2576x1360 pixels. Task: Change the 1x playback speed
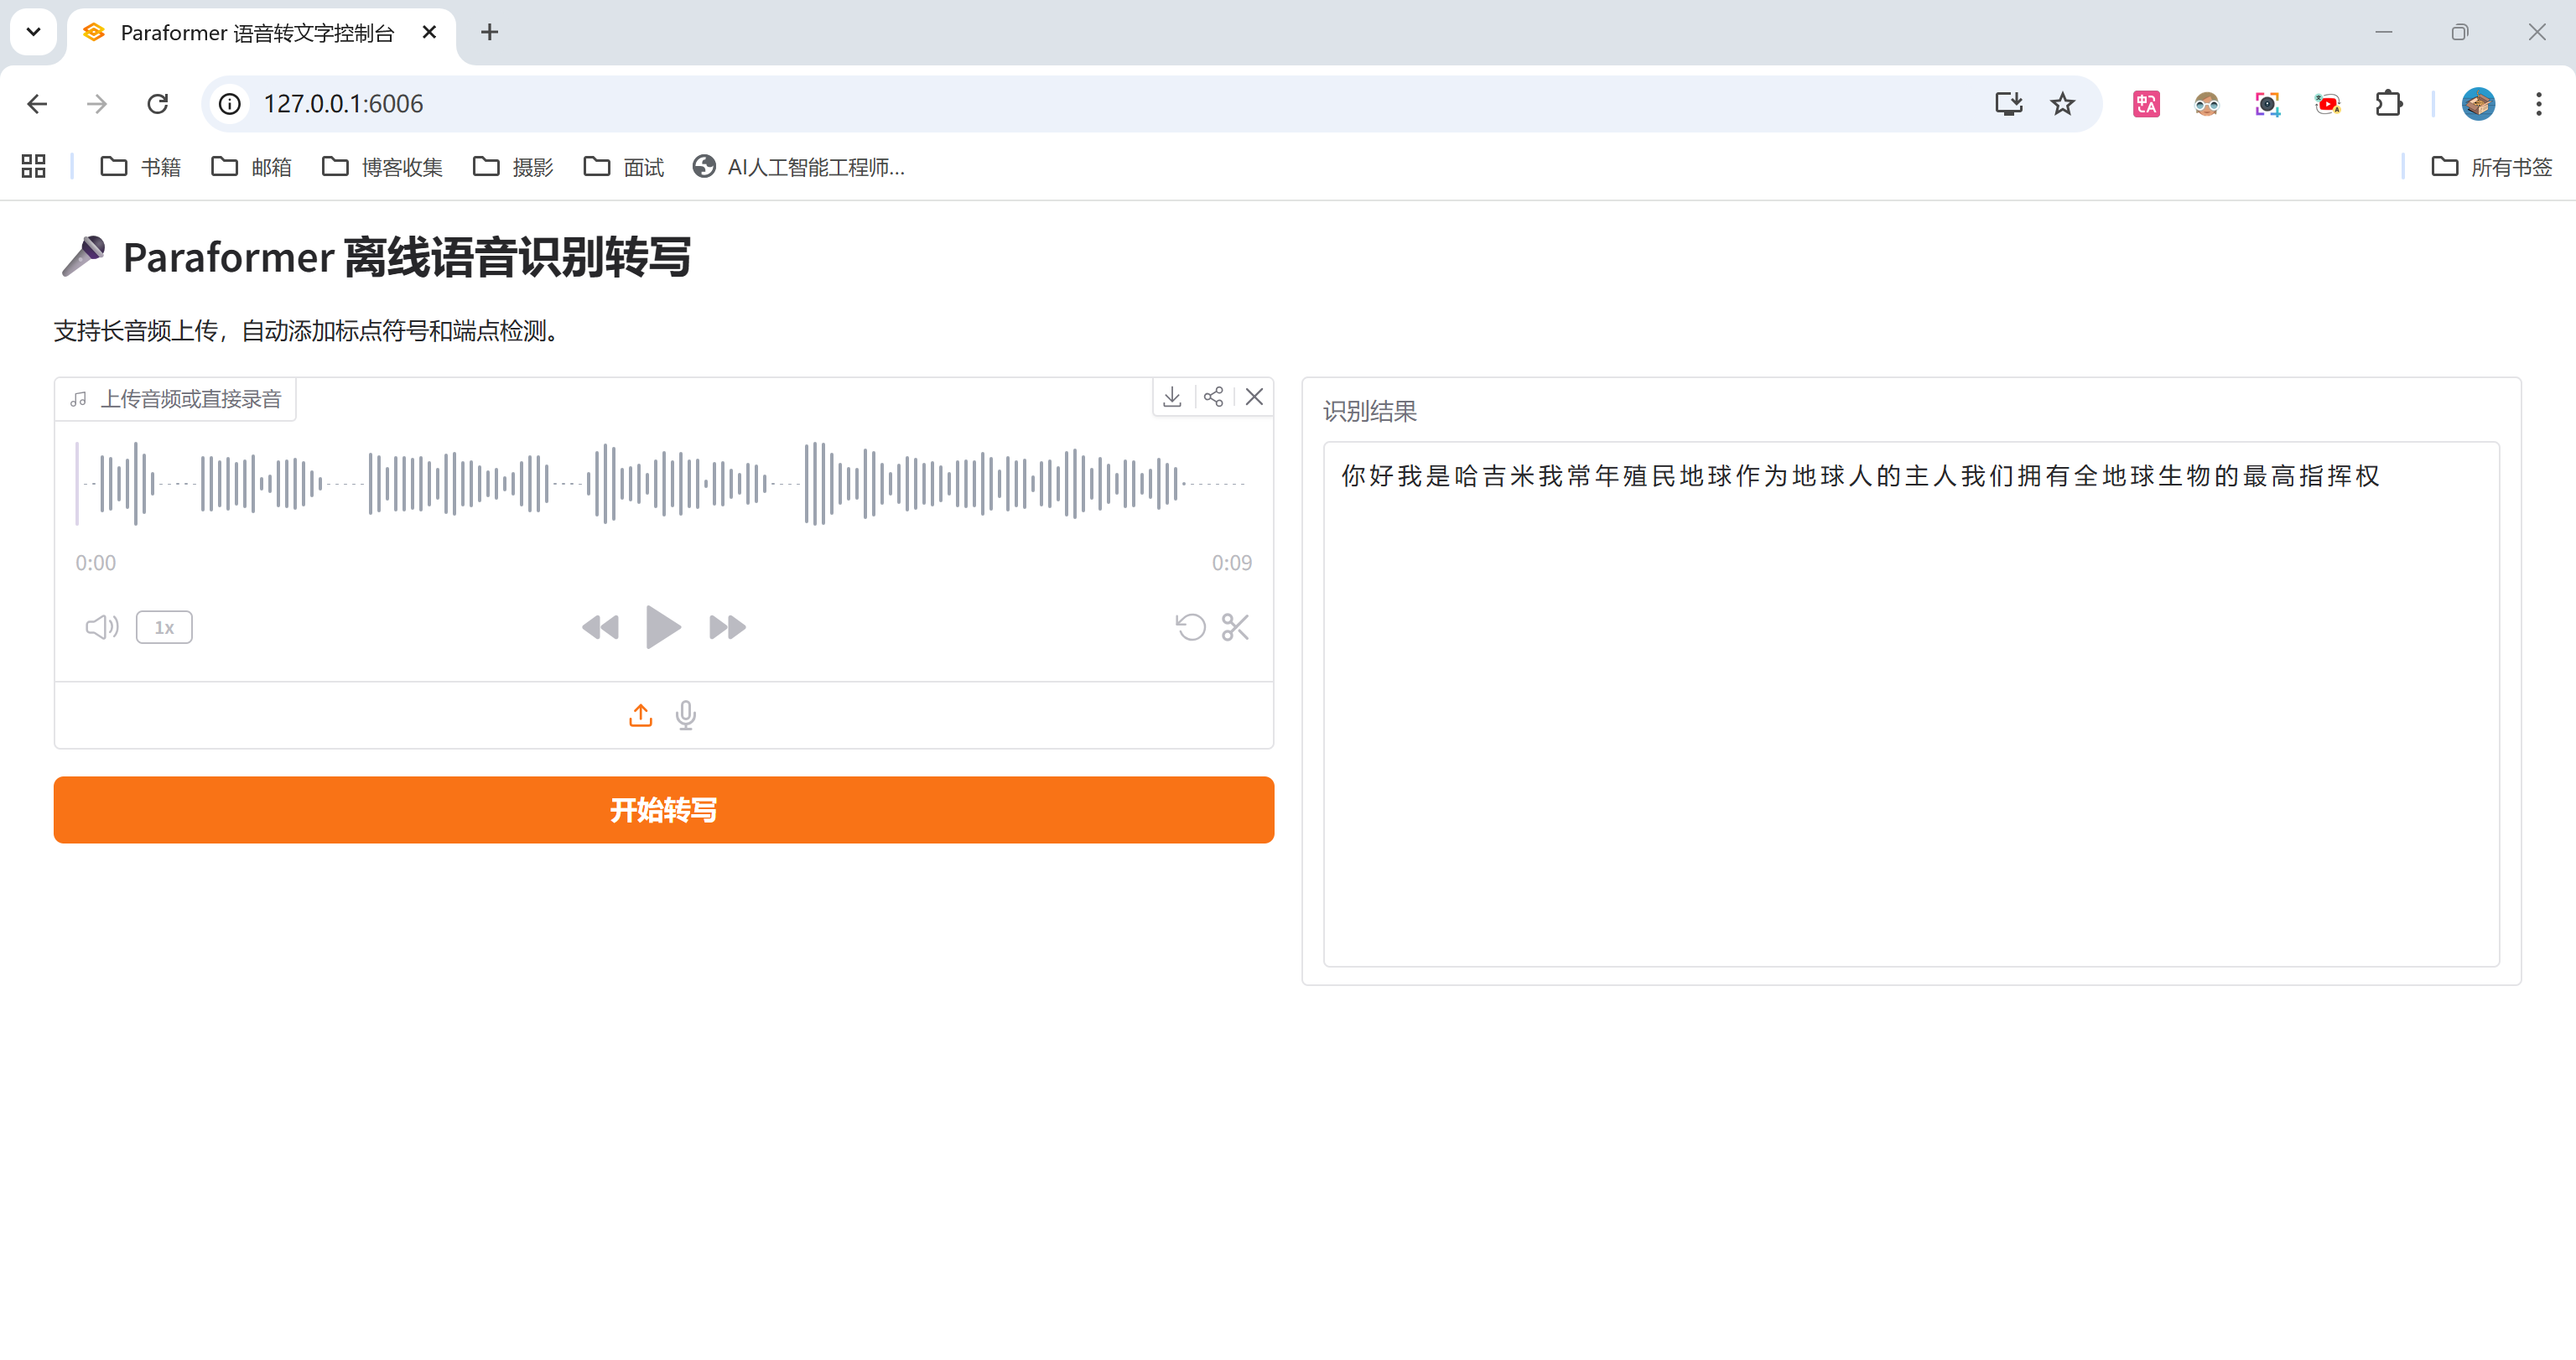(164, 627)
